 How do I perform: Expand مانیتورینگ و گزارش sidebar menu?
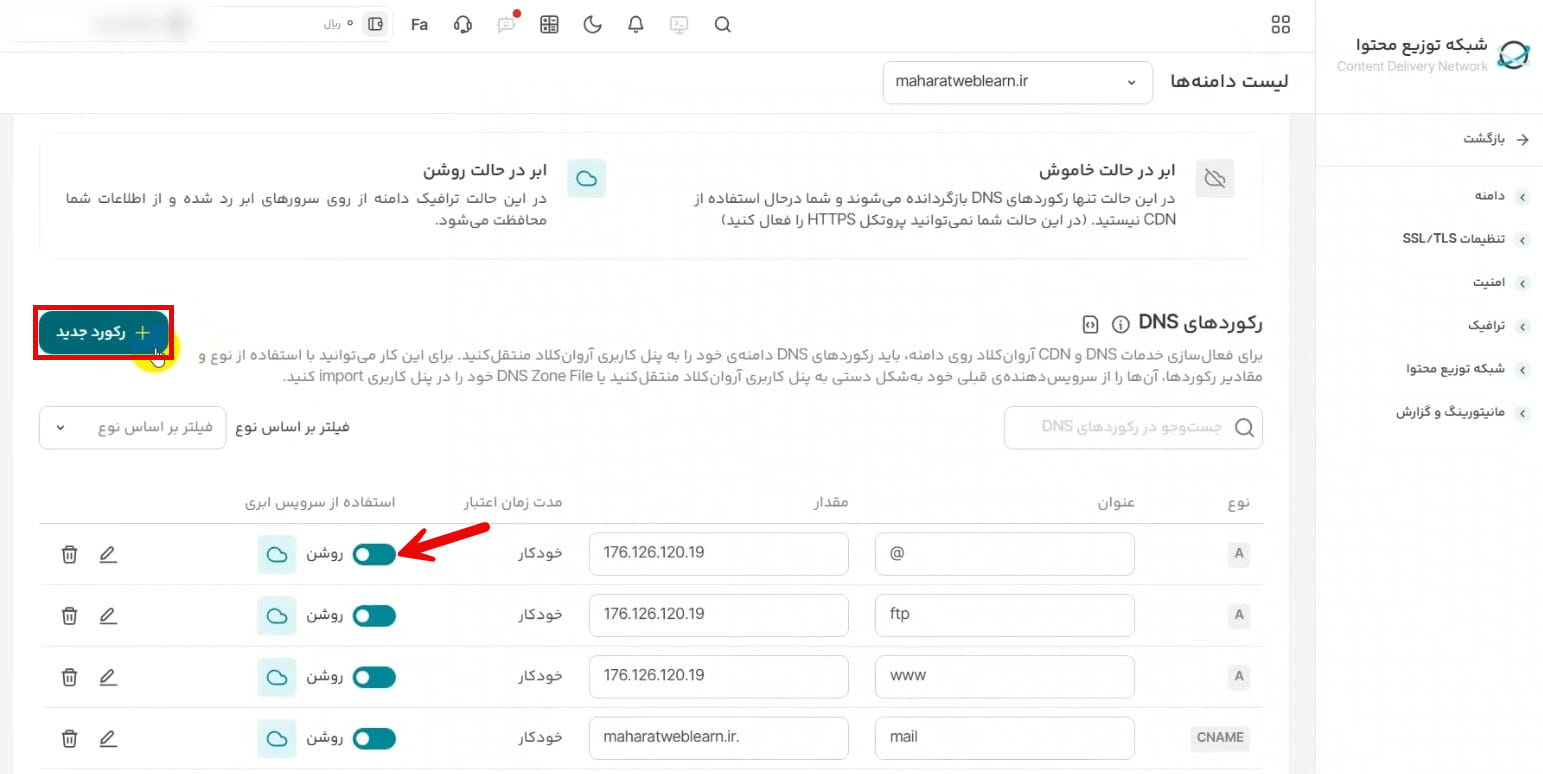coord(1463,412)
